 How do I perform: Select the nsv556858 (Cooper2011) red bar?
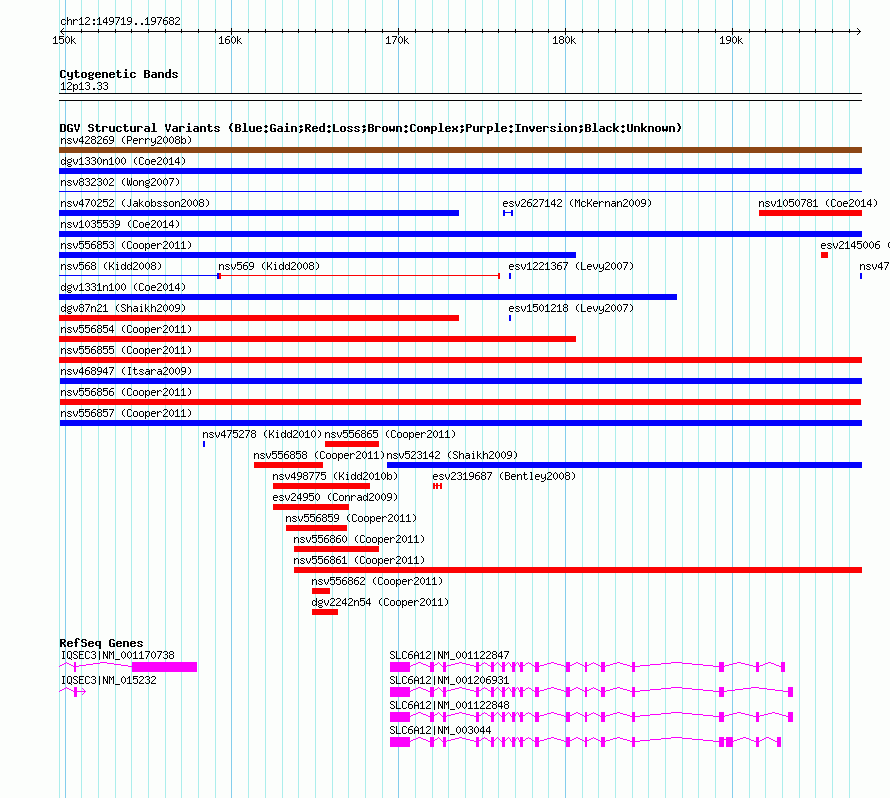288,465
